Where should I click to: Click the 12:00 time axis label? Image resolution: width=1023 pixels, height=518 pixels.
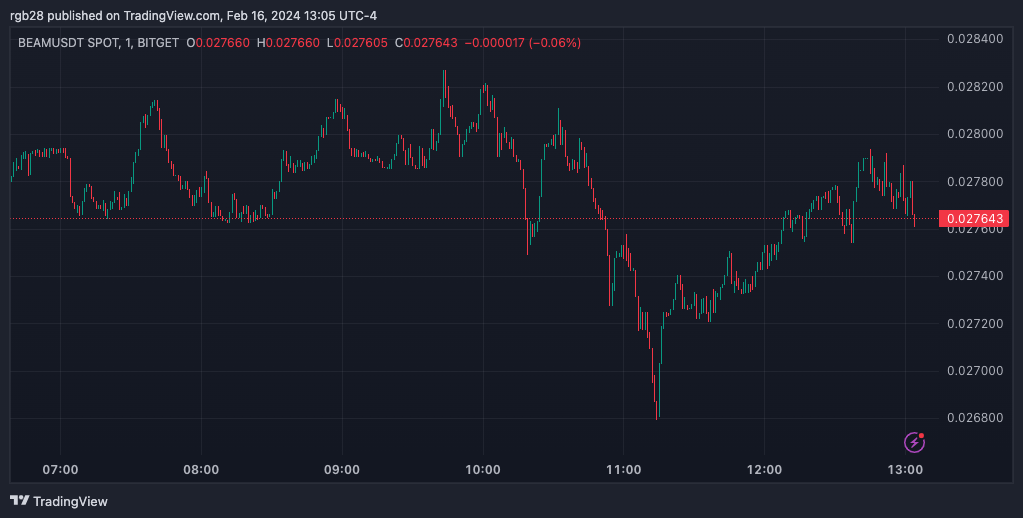click(765, 470)
